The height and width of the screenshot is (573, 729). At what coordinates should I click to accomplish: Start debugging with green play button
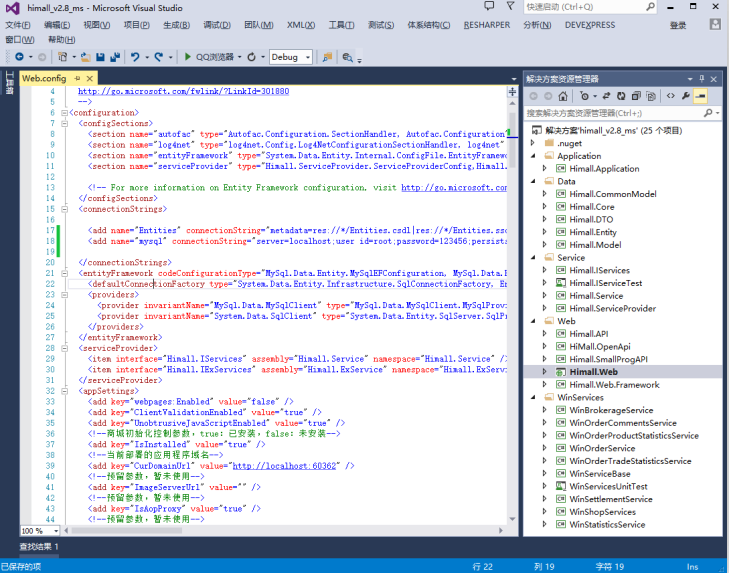(186, 57)
